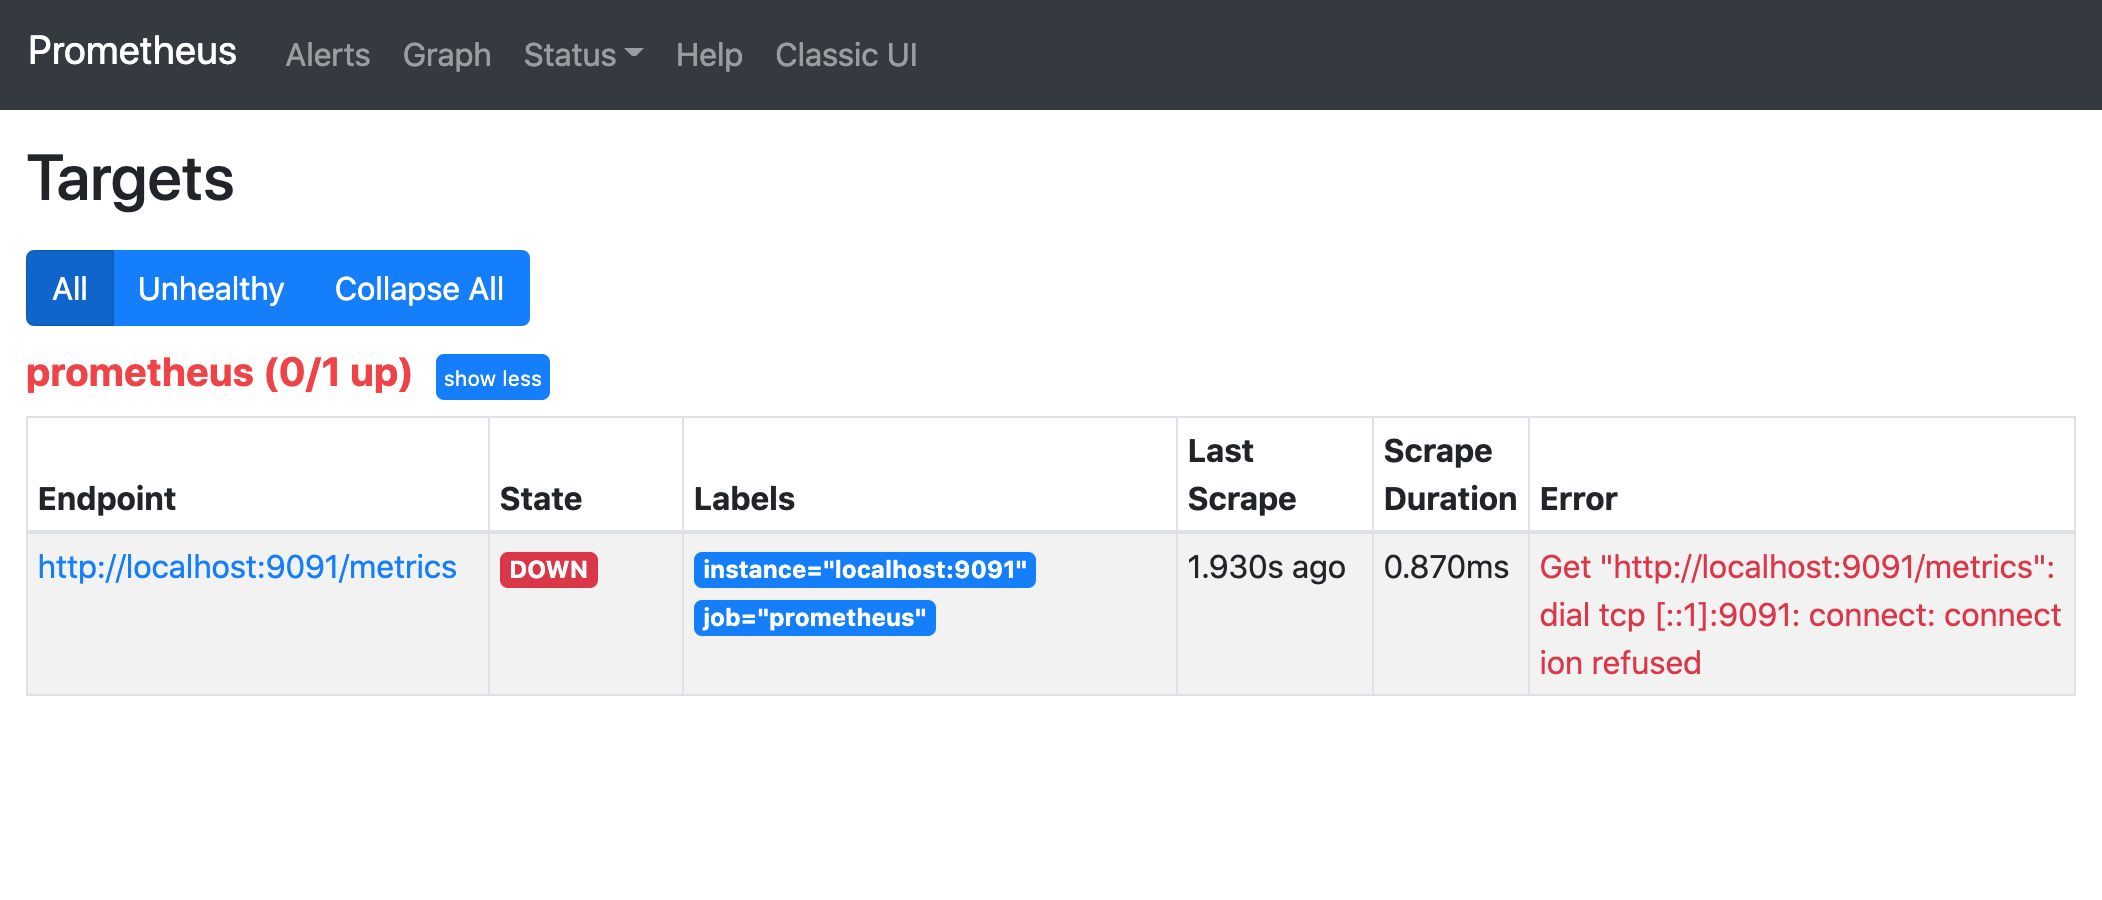Open the localhost:9091/metrics endpoint link
2102x900 pixels.
pos(247,567)
